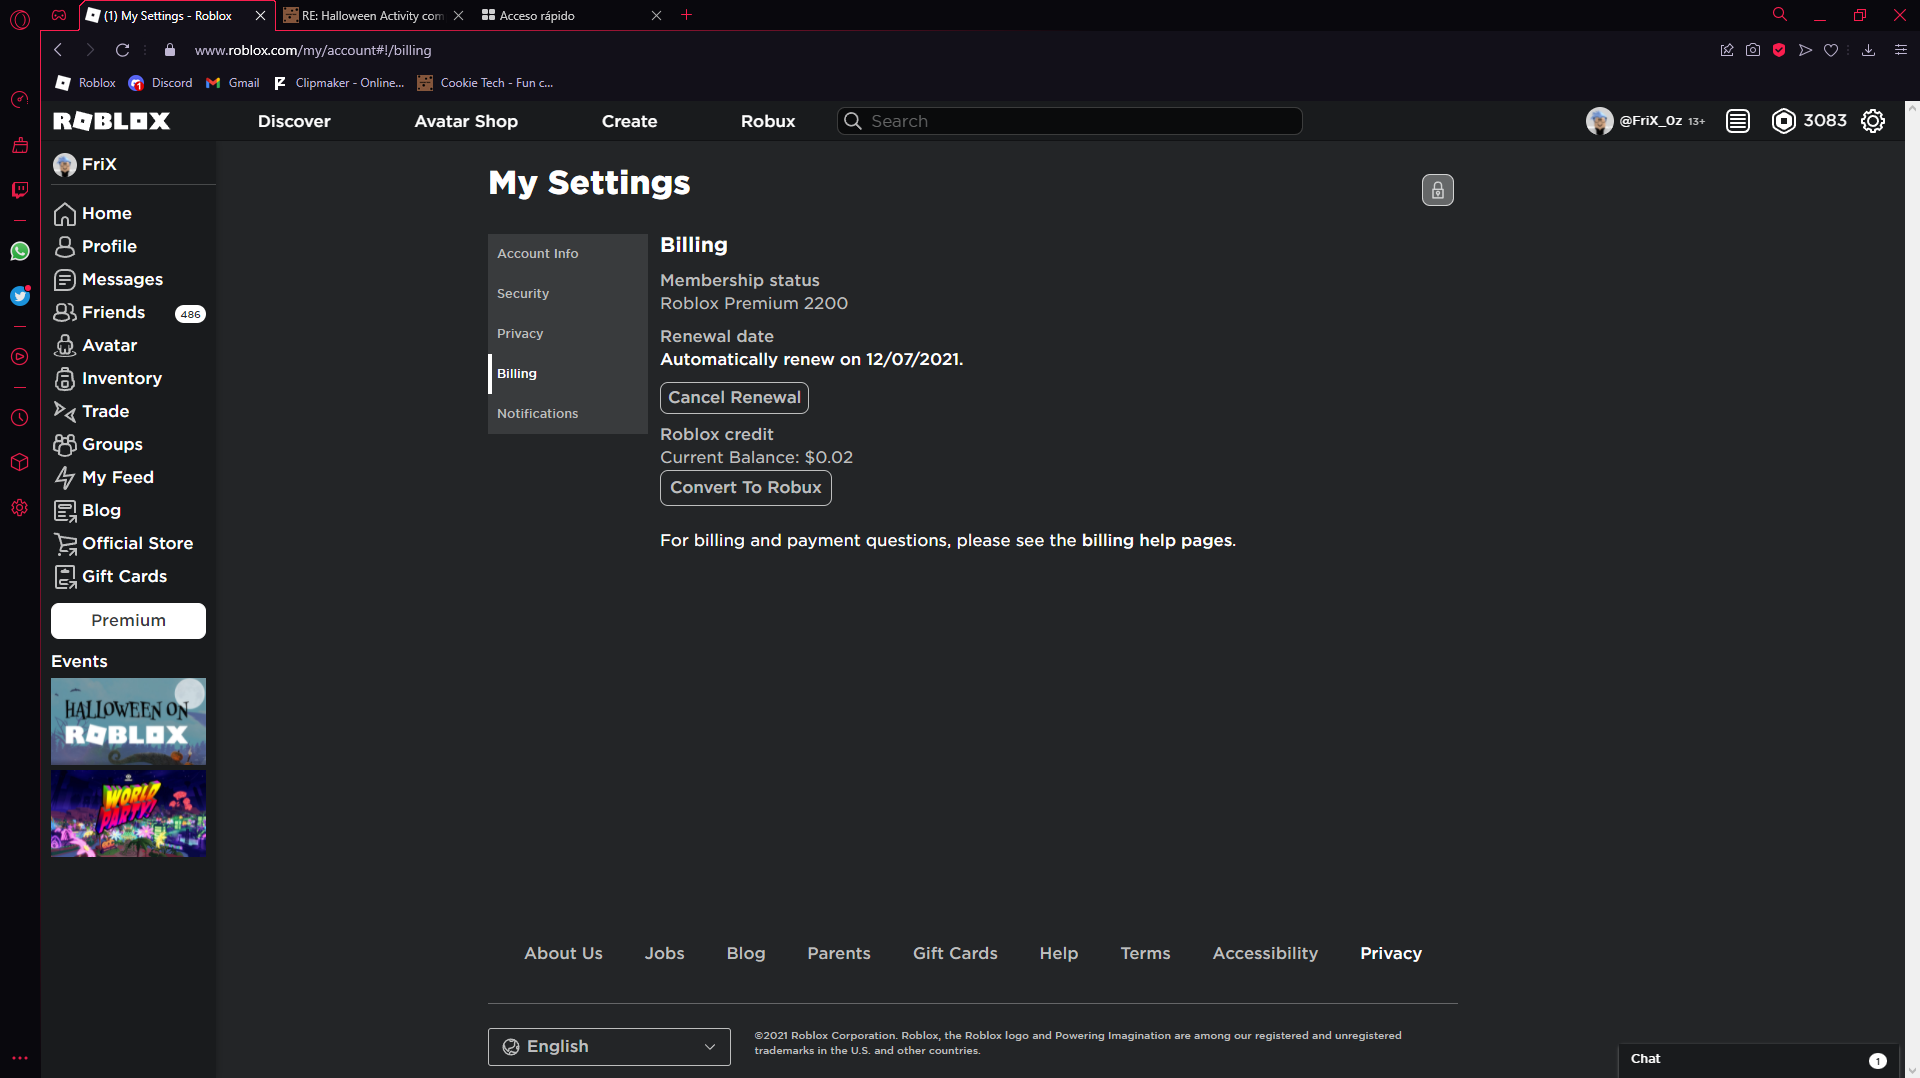Open the Jobs footer link

(x=664, y=953)
